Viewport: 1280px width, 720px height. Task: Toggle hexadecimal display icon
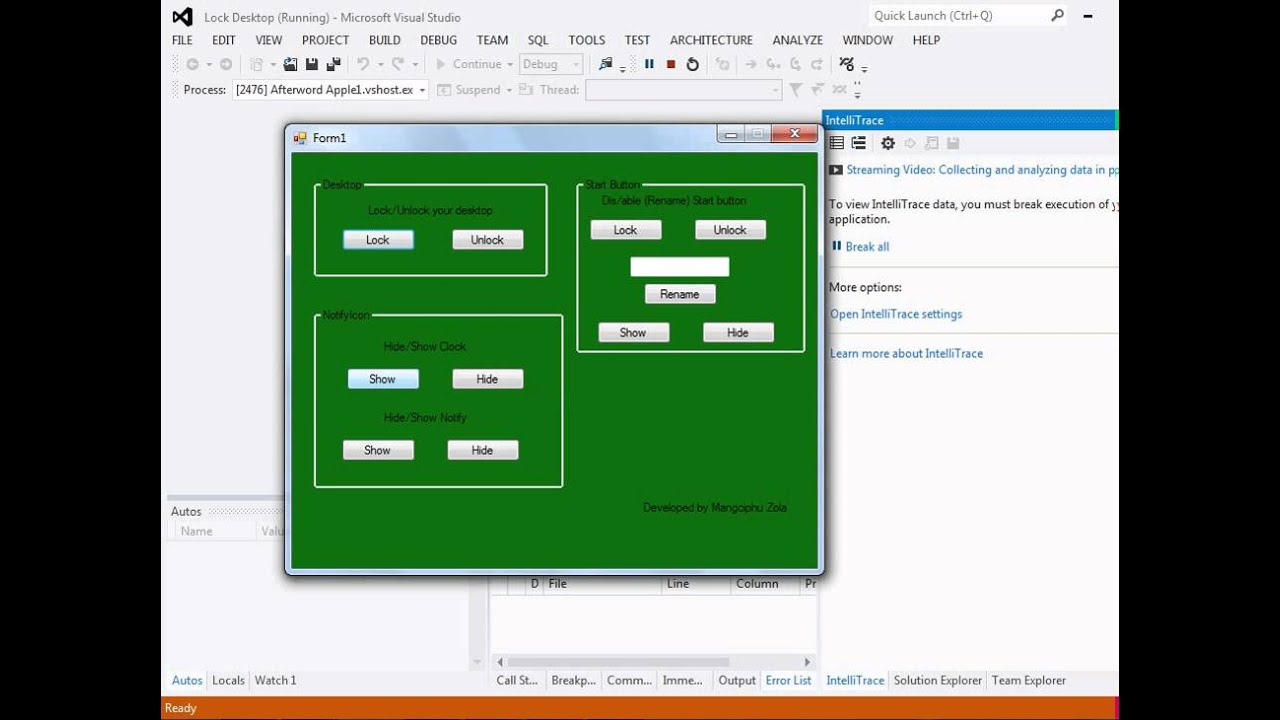847,64
